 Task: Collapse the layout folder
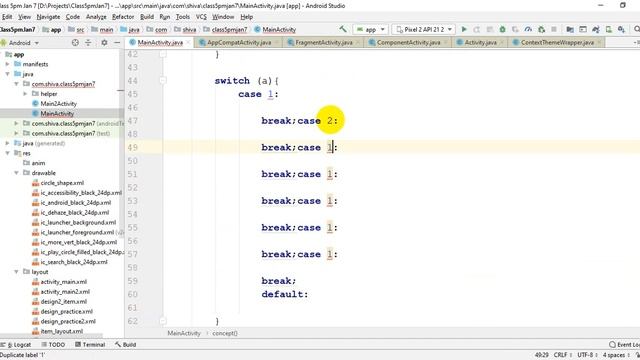click(x=16, y=272)
